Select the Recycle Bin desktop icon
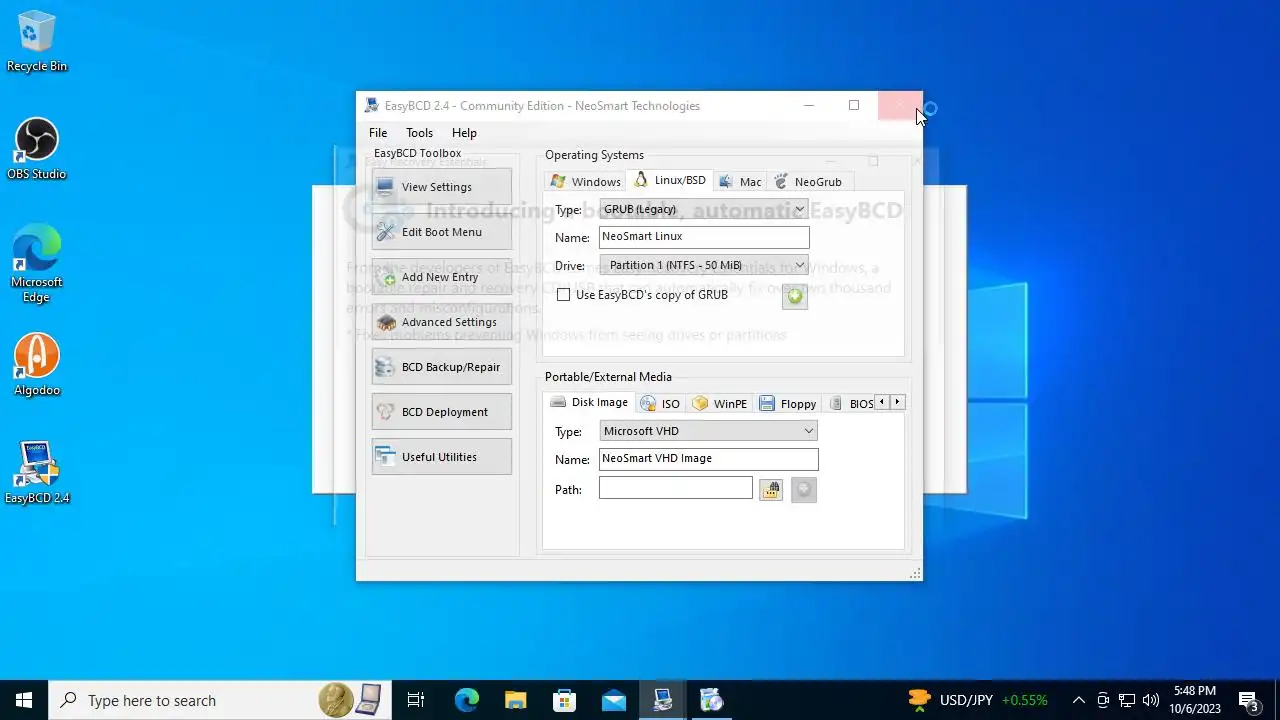The width and height of the screenshot is (1280, 720). pyautogui.click(x=37, y=42)
